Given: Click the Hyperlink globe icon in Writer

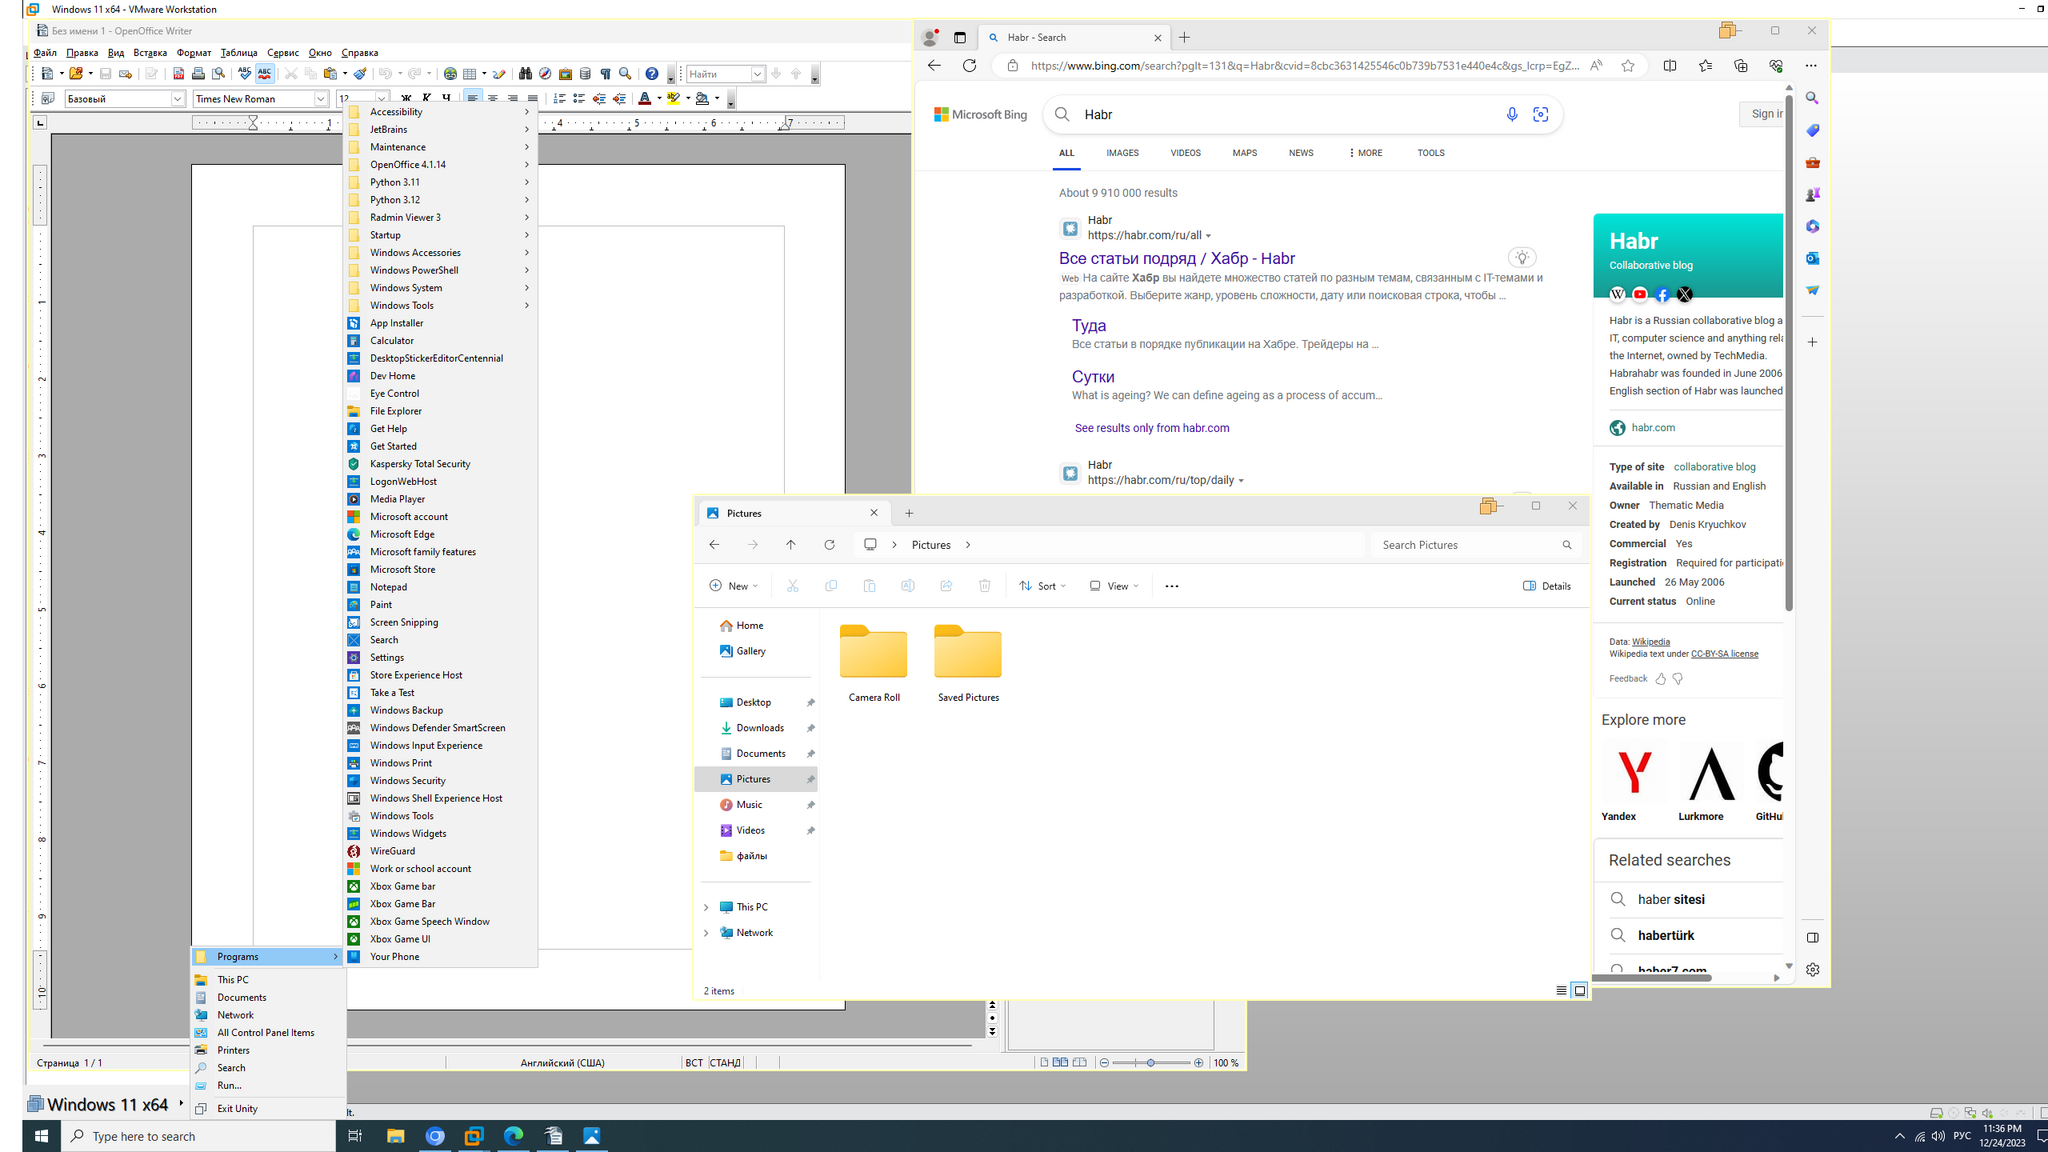Looking at the screenshot, I should tap(450, 74).
